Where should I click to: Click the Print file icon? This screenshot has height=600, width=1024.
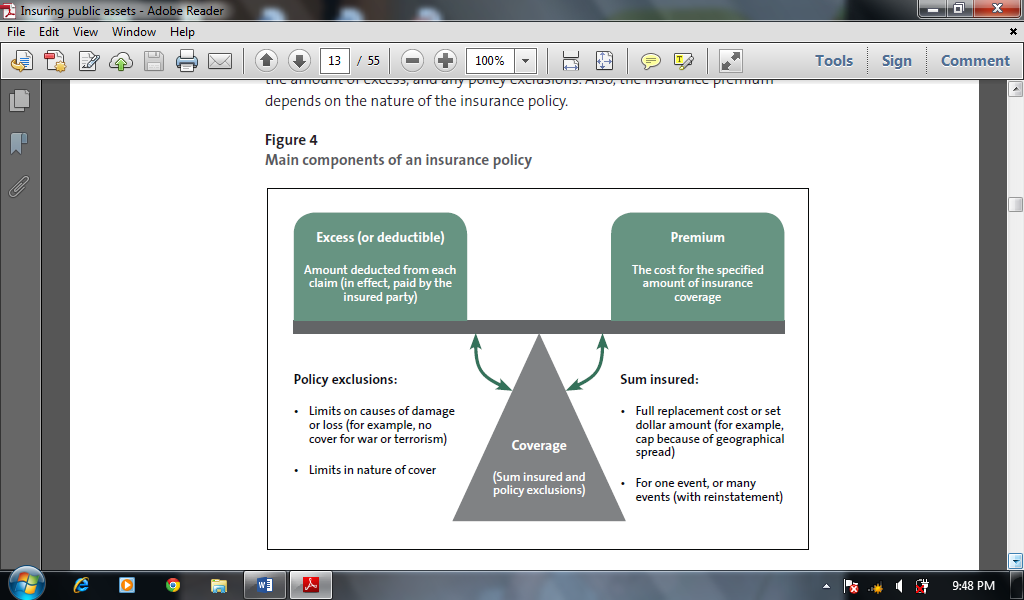pyautogui.click(x=187, y=61)
